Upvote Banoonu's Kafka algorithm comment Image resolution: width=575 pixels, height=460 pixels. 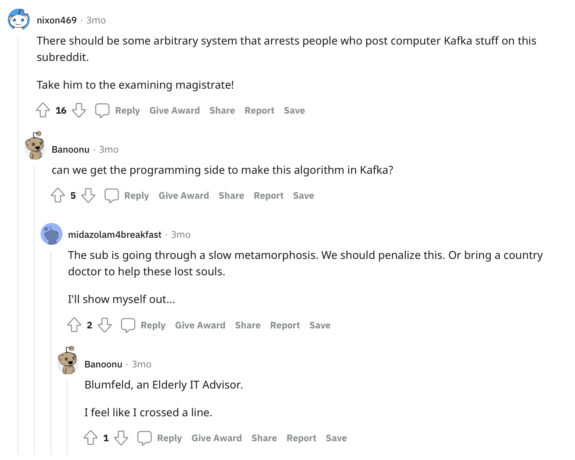[x=58, y=195]
